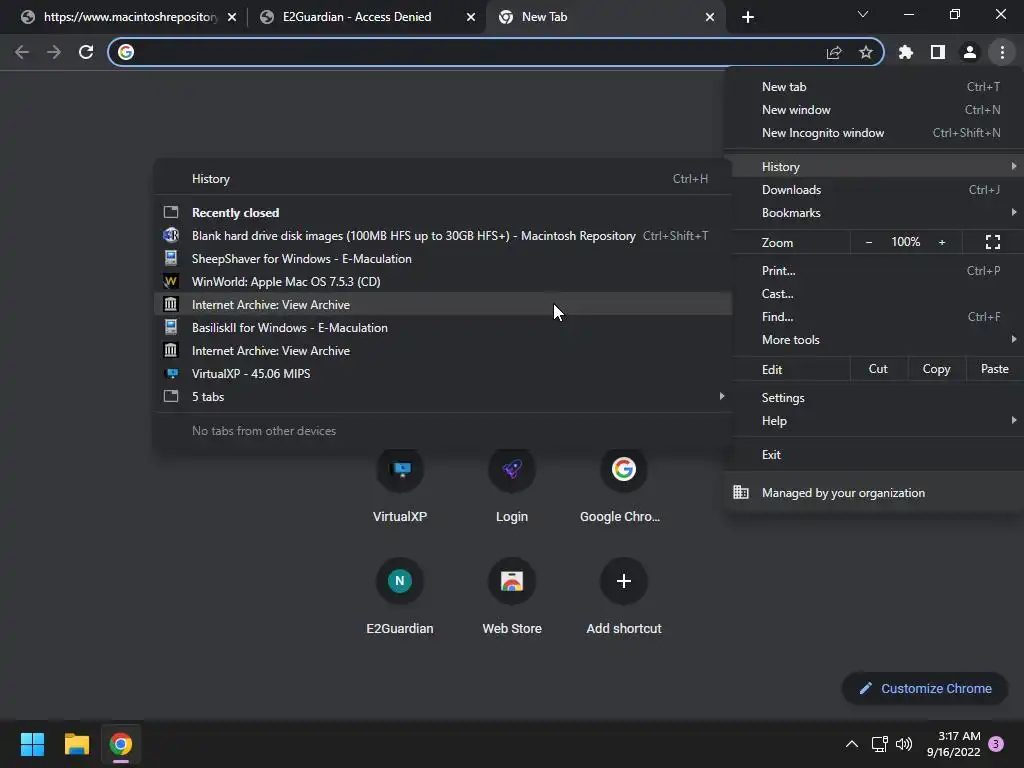1024x768 pixels.
Task: Decrease zoom with the minus button
Action: click(x=869, y=242)
